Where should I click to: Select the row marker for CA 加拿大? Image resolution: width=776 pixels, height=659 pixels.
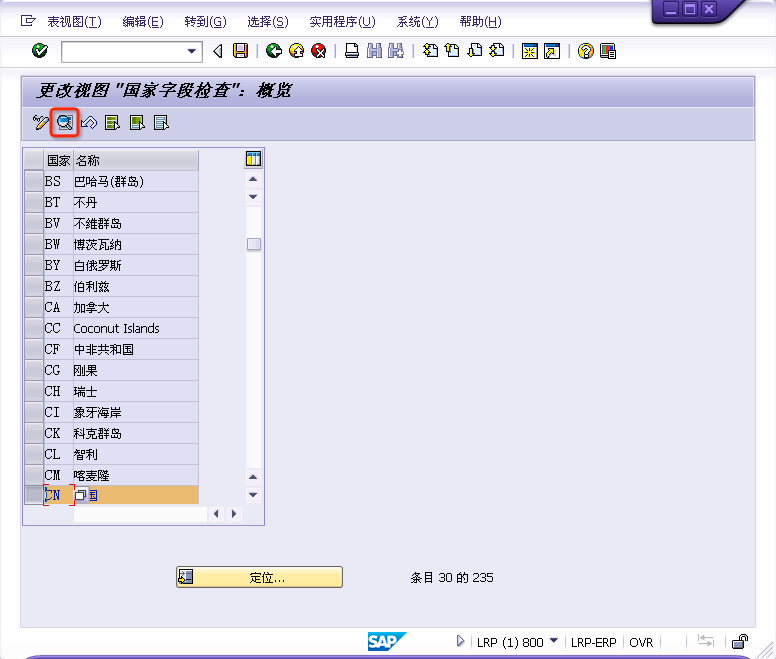34,307
